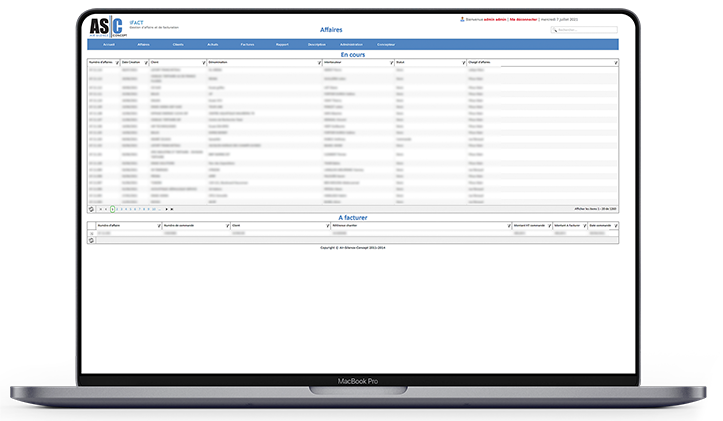Click the En cours section heading
The image size is (723, 421).
(x=353, y=54)
